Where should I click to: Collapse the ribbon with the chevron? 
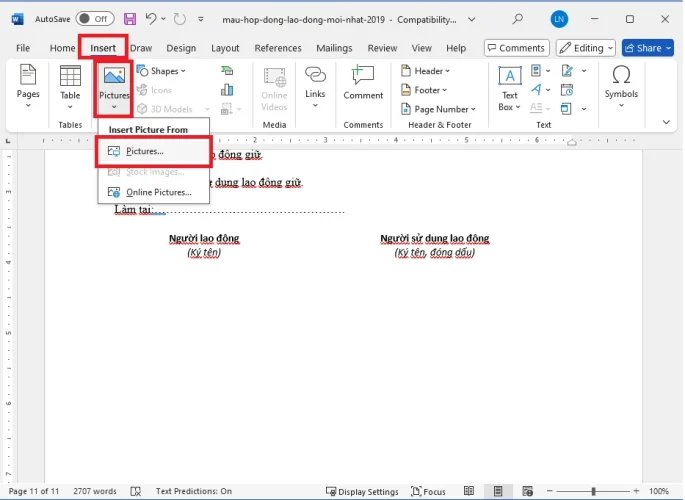pyautogui.click(x=667, y=122)
